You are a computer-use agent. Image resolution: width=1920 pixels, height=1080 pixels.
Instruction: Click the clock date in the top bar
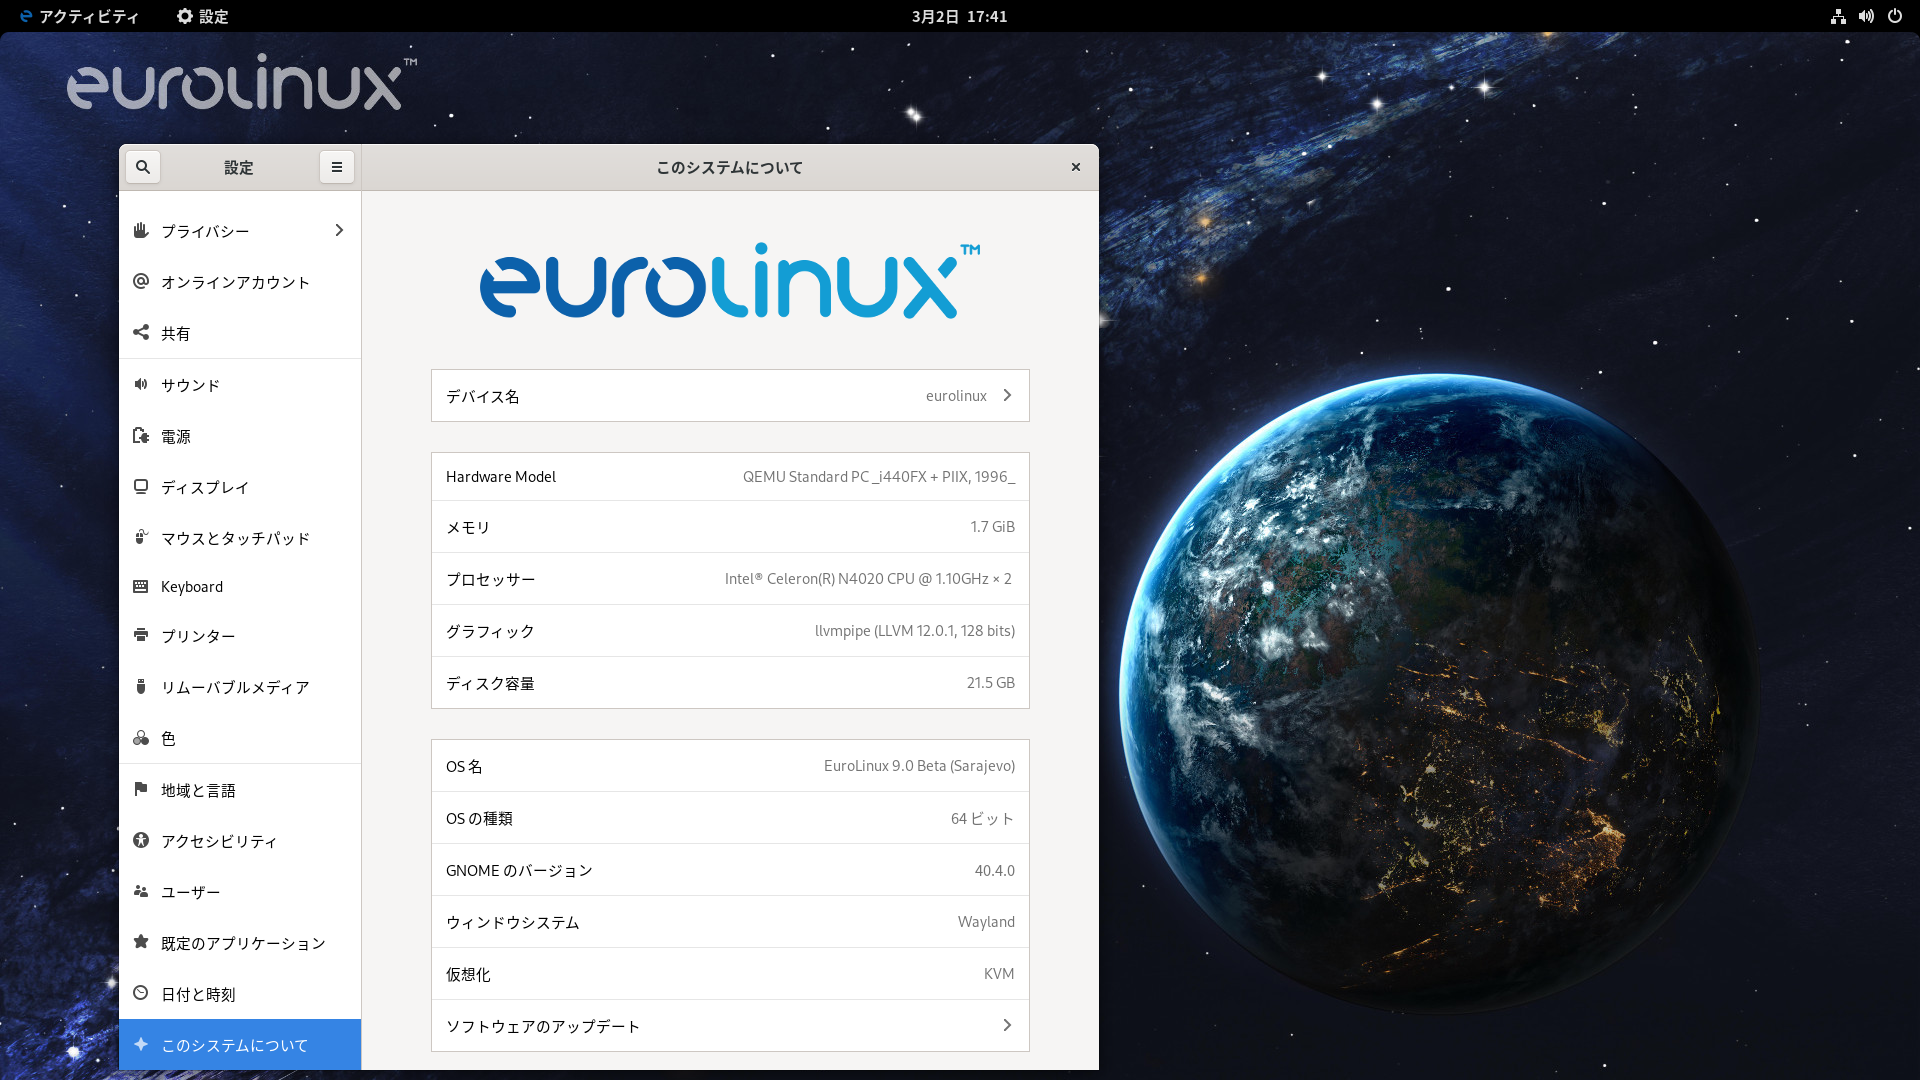(959, 16)
